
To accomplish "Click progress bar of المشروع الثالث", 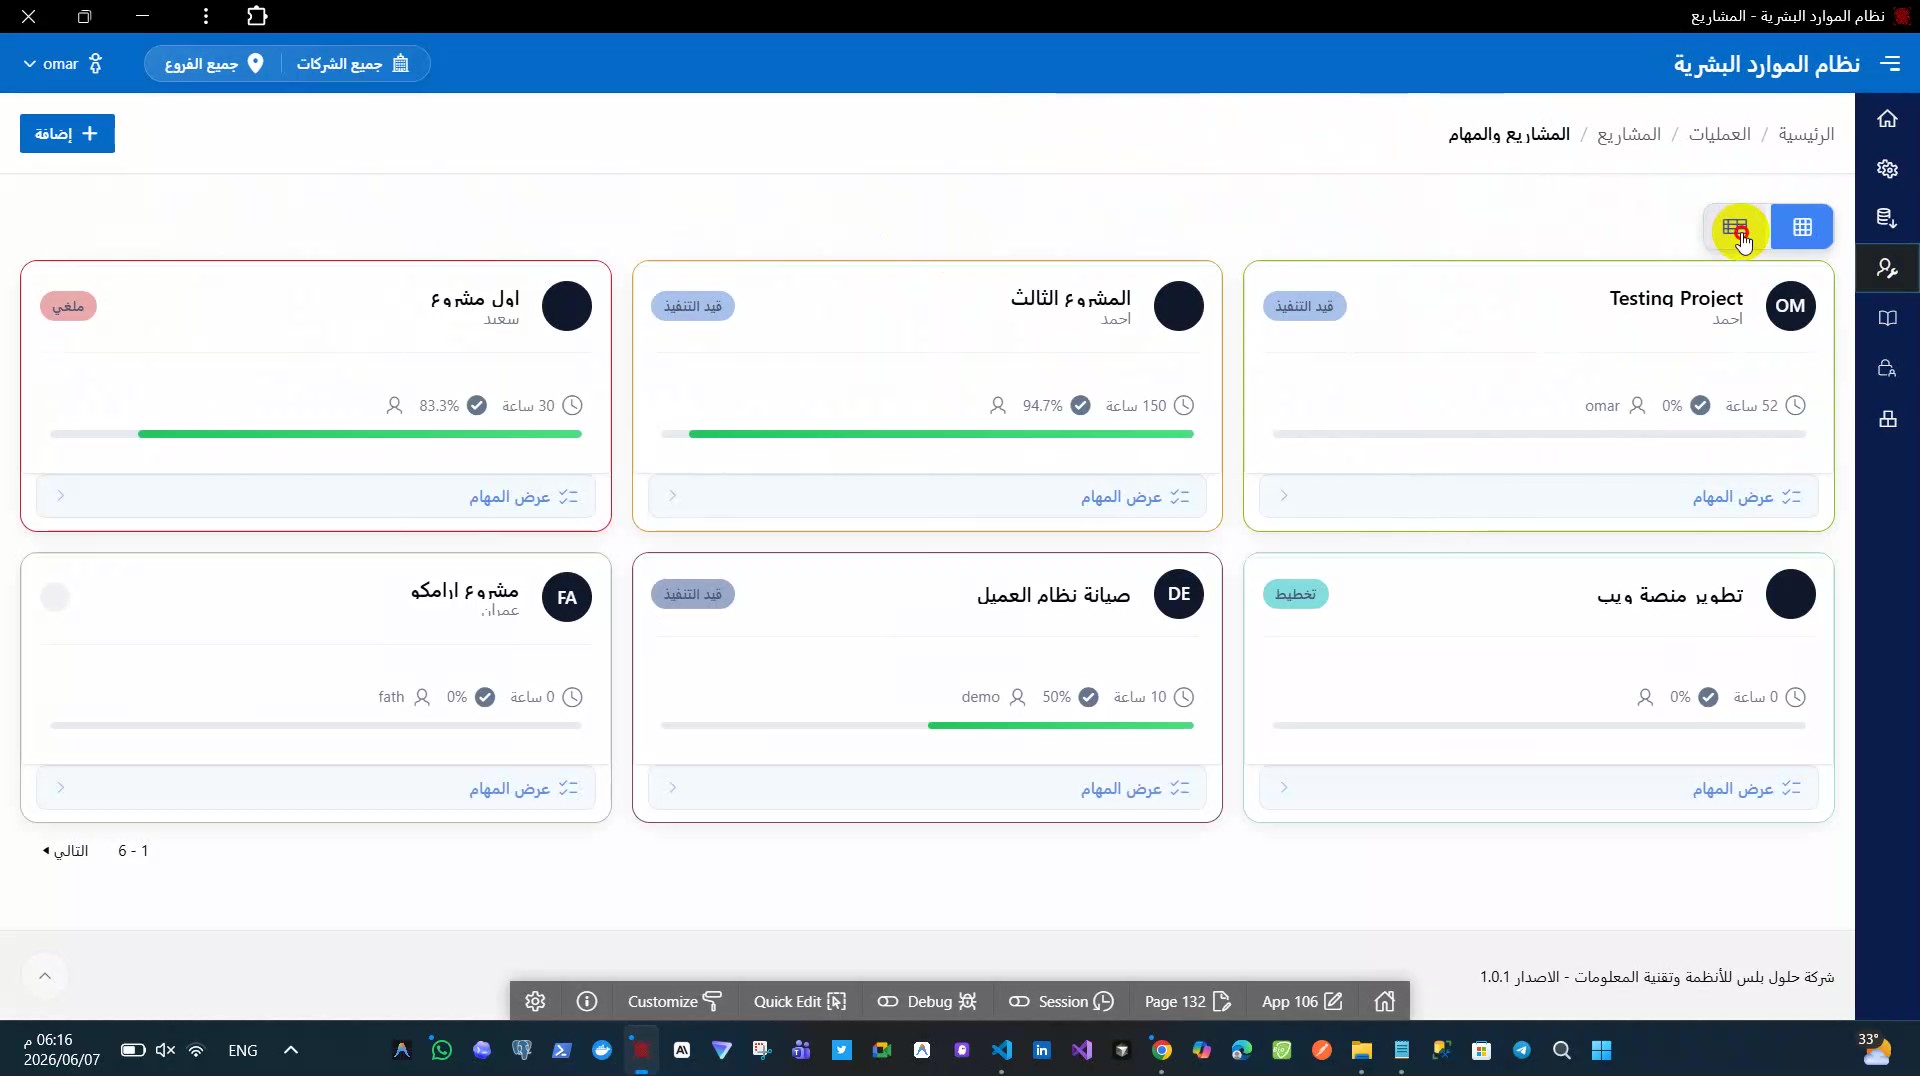I will pyautogui.click(x=927, y=434).
